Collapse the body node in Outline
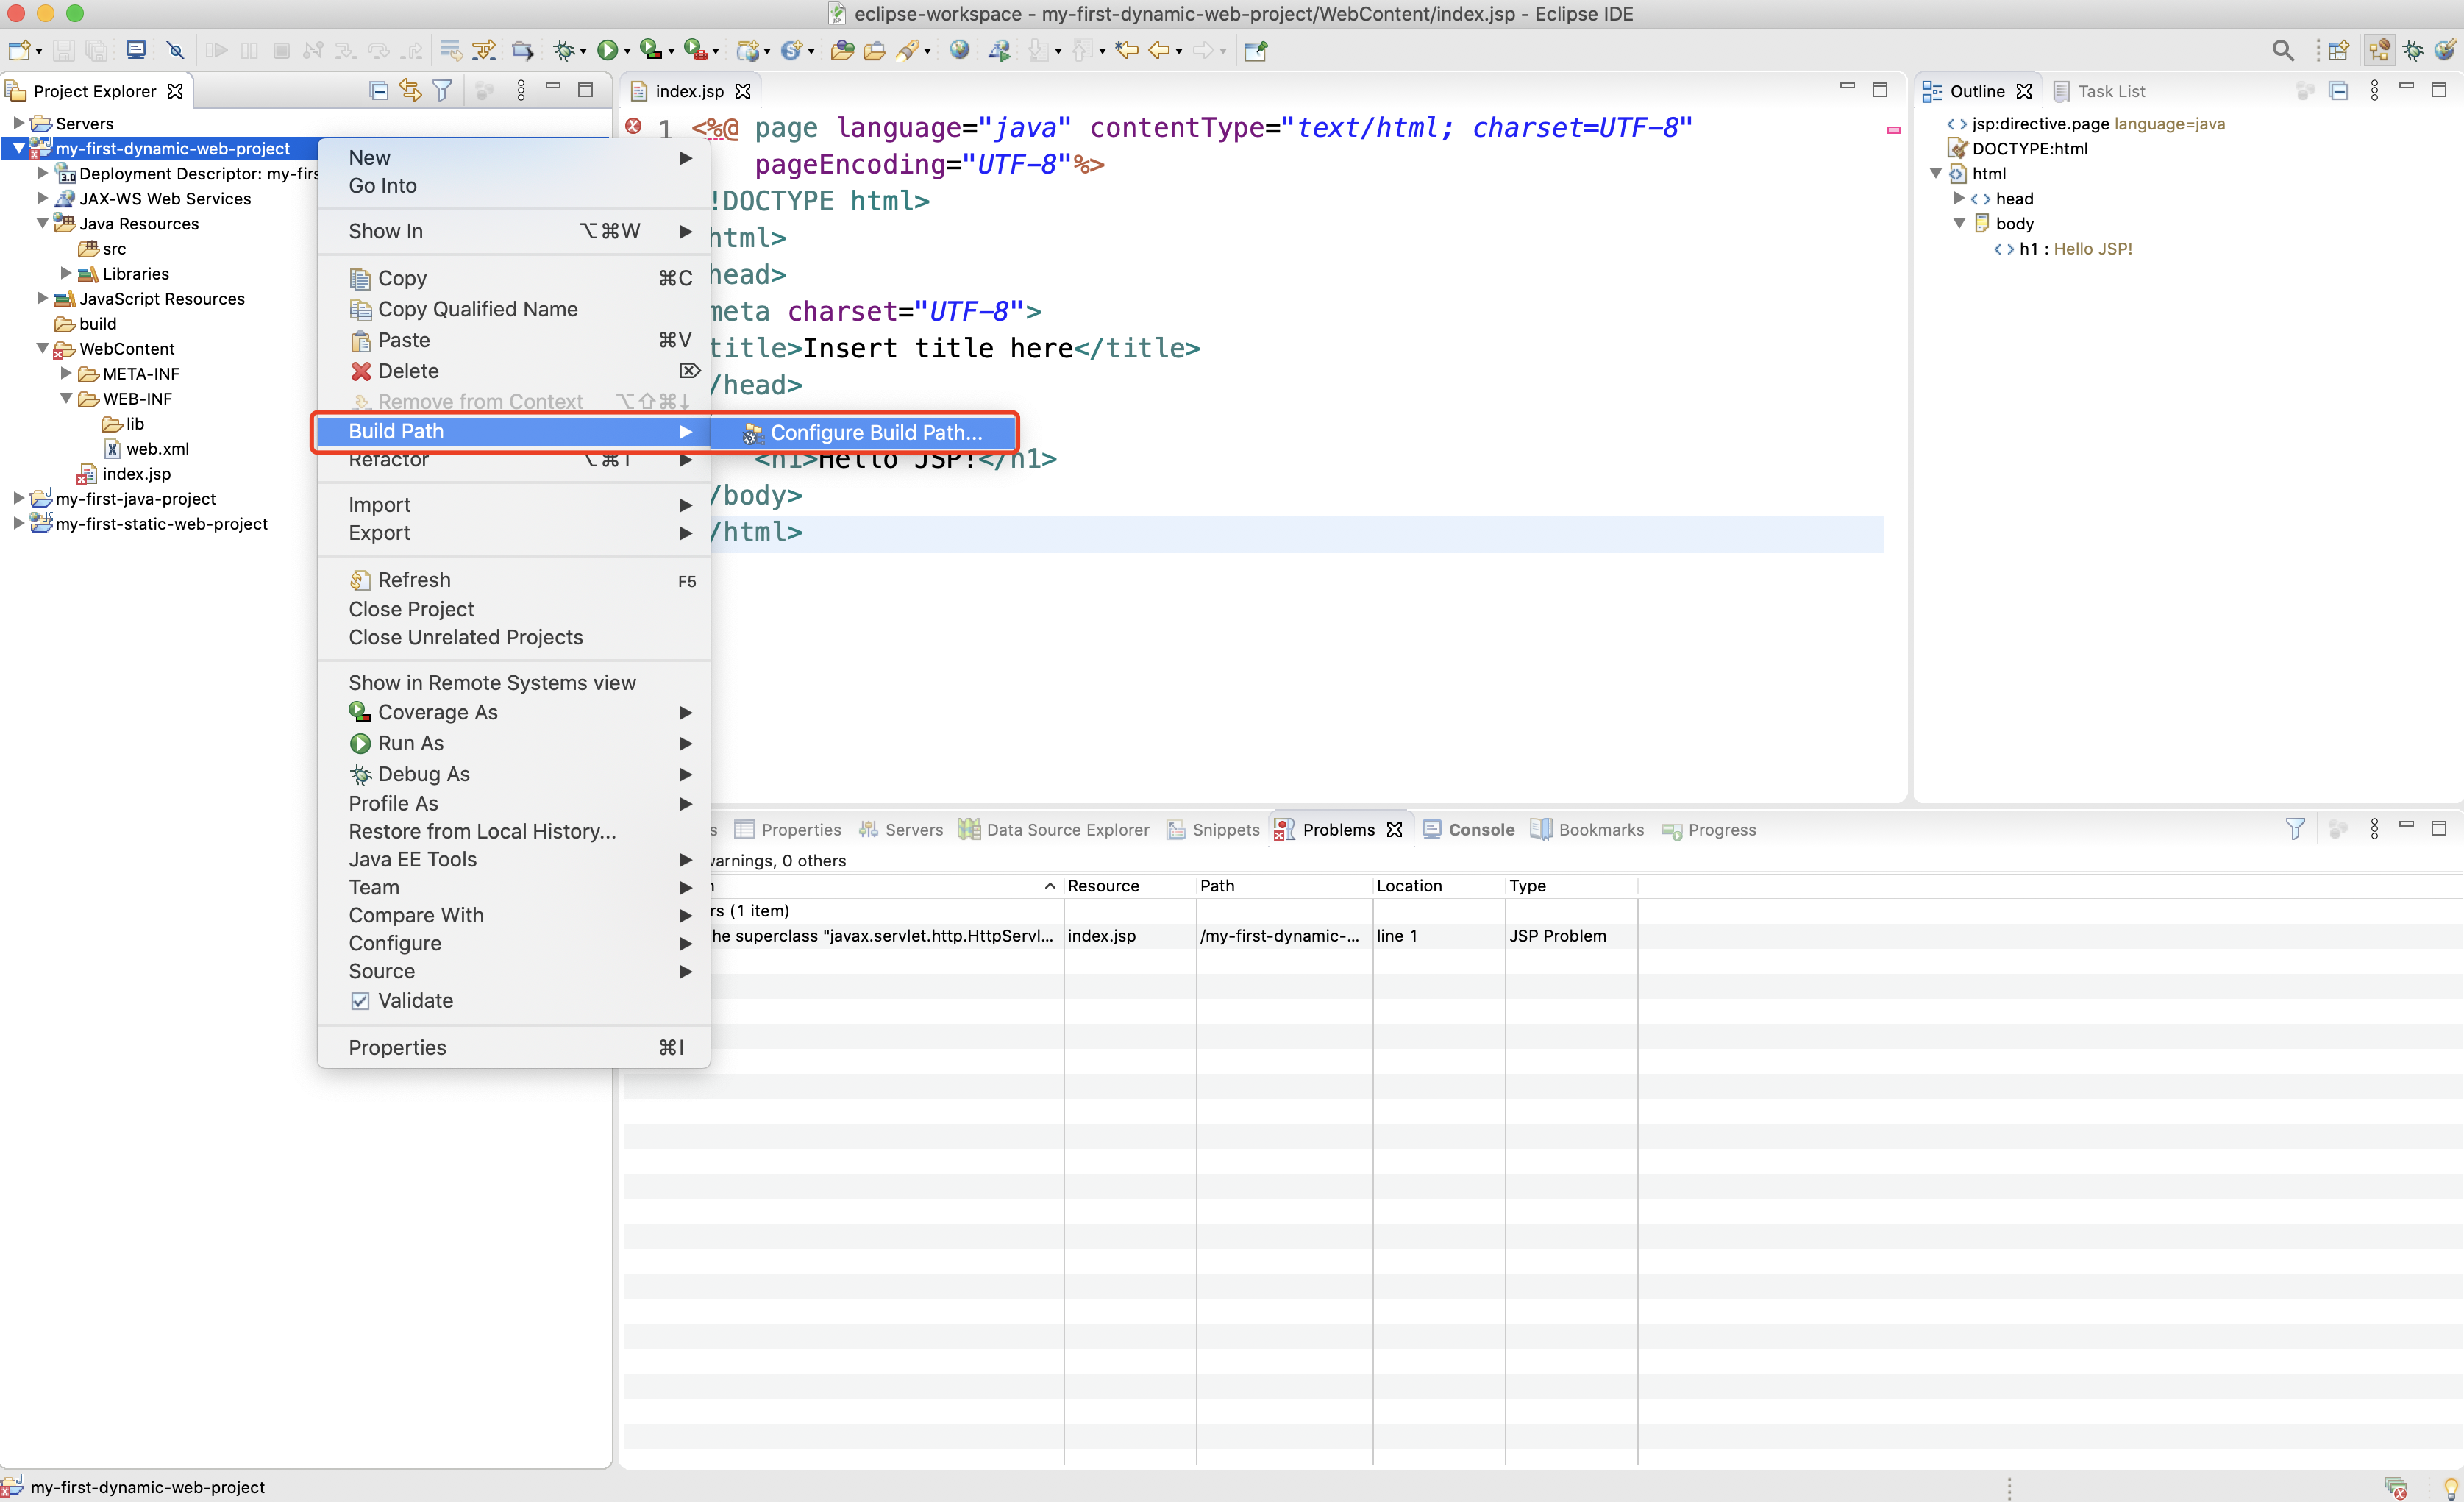This screenshot has width=2464, height=1502. 1959,223
